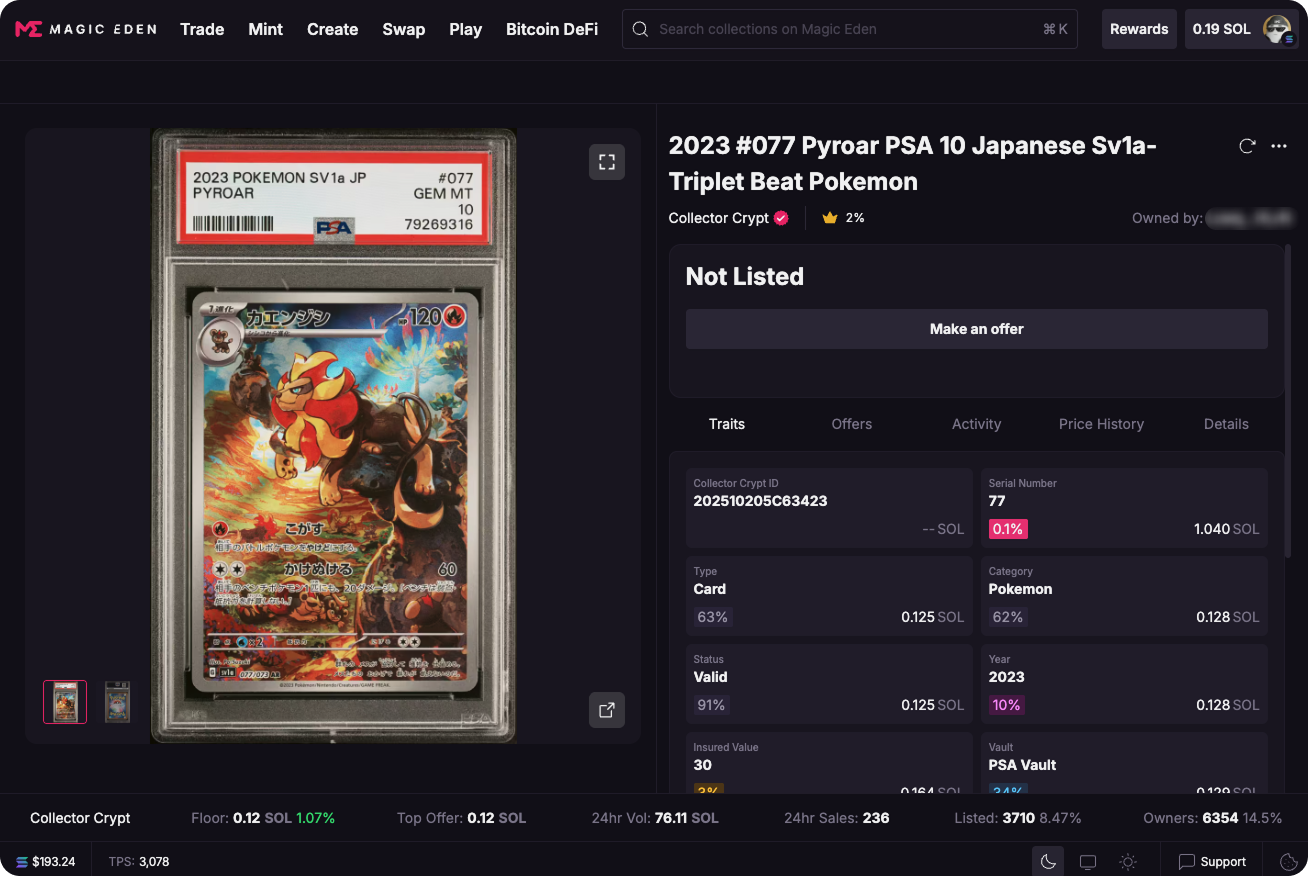
Task: Expand card image to fullscreen
Action: (607, 162)
